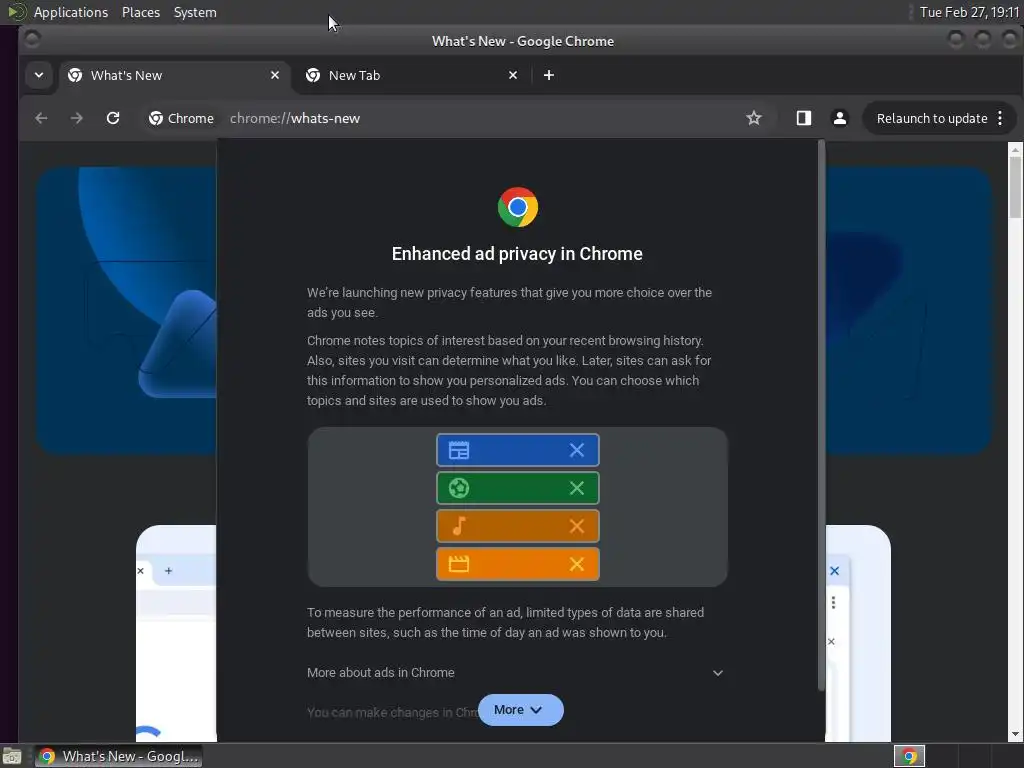Click the "Enhanced ad privacy in Chrome" heading
Viewport: 1024px width, 768px height.
517,253
